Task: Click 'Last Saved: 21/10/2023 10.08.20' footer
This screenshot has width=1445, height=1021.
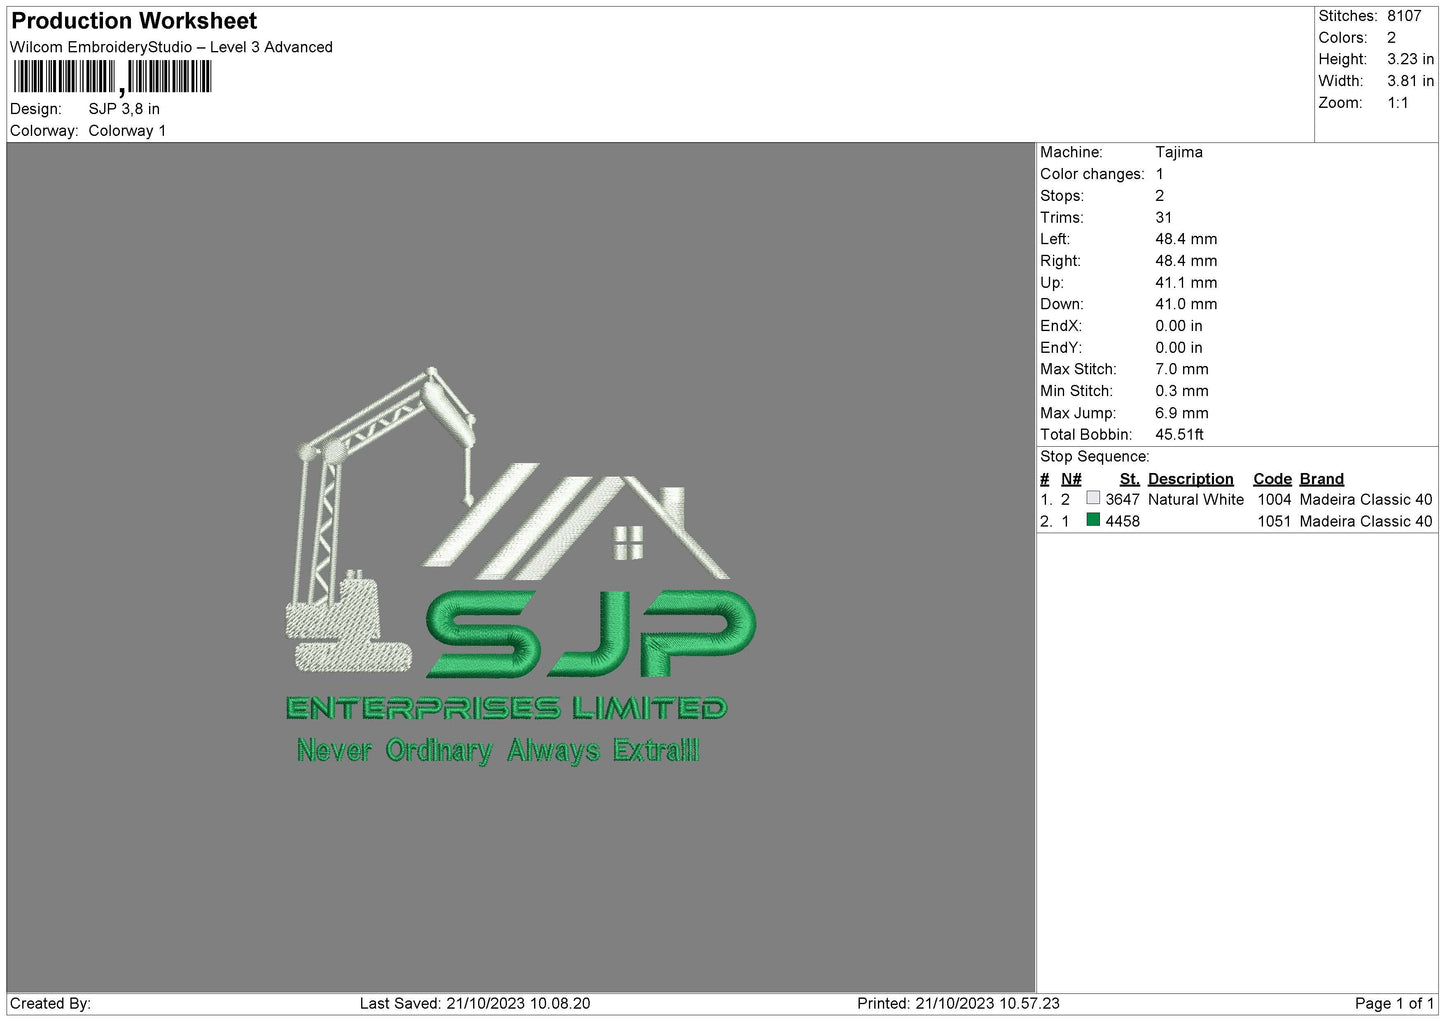Action: (x=475, y=1003)
